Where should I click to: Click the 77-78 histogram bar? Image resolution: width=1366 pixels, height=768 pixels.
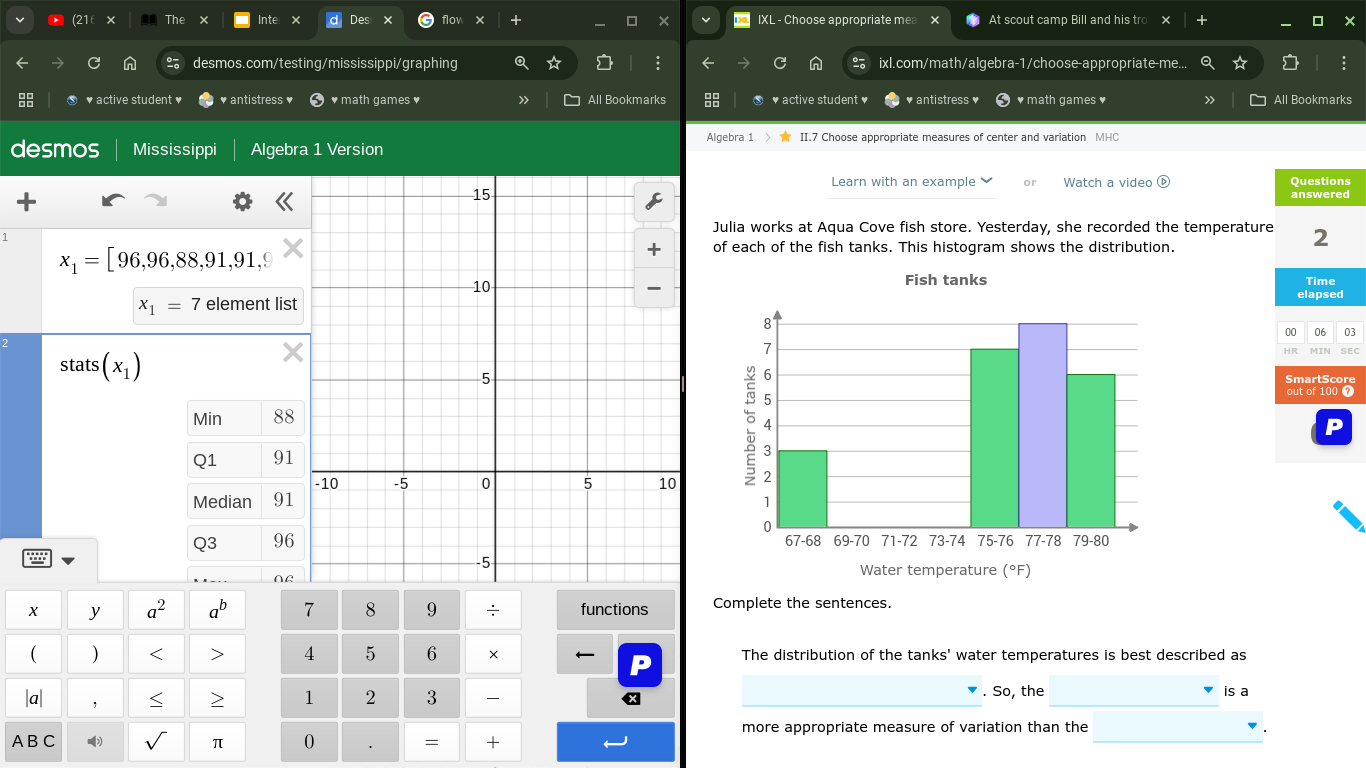pyautogui.click(x=1043, y=425)
